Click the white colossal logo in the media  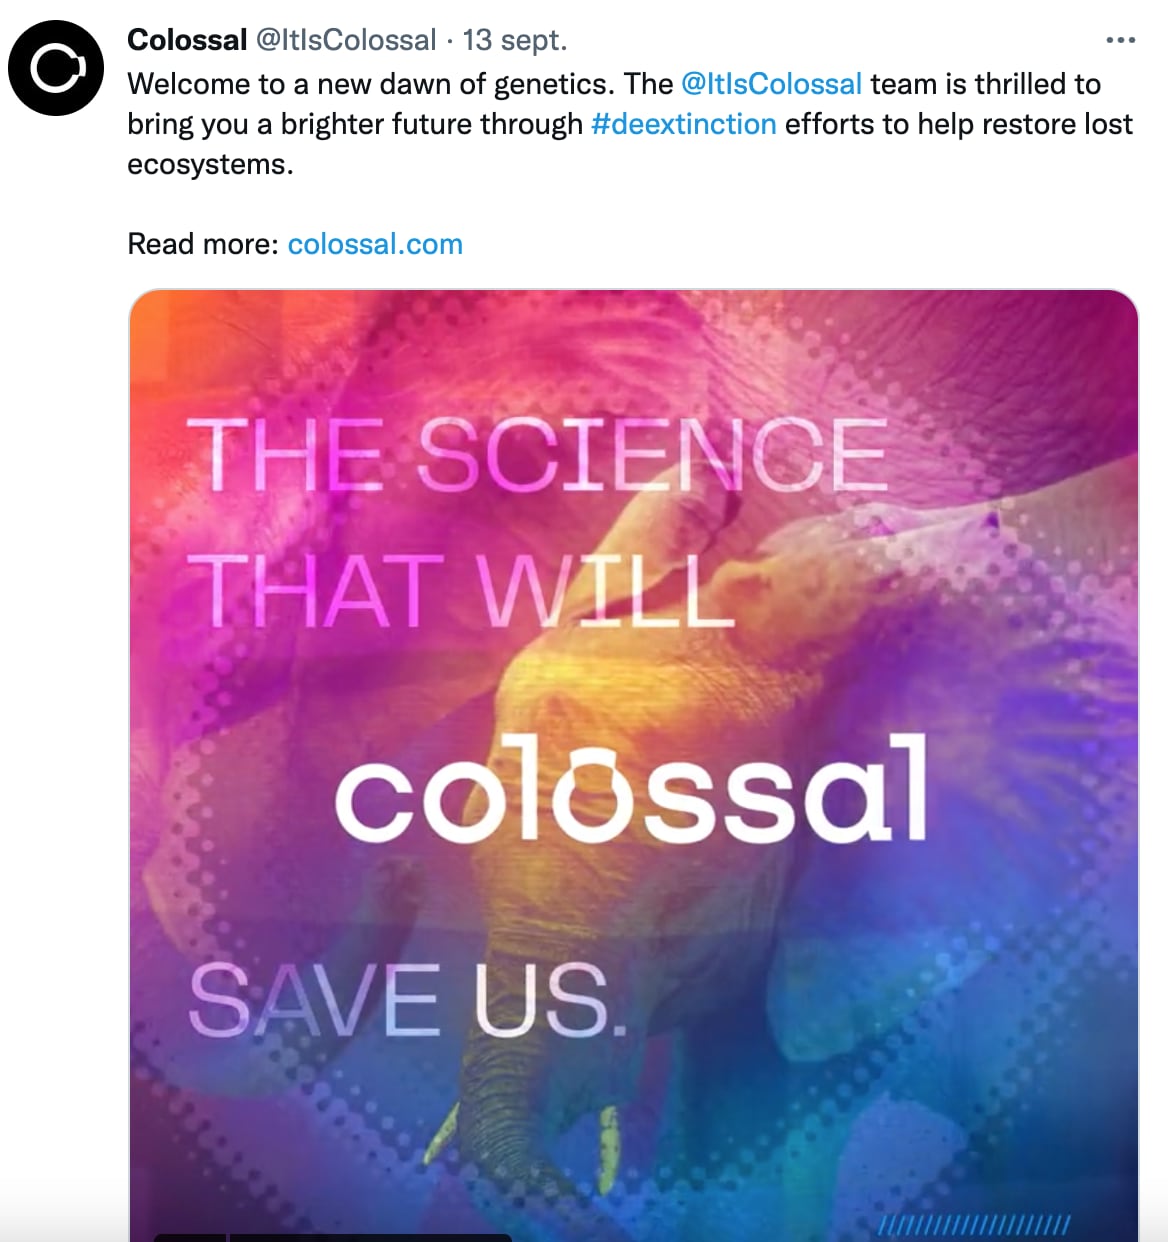(x=630, y=790)
